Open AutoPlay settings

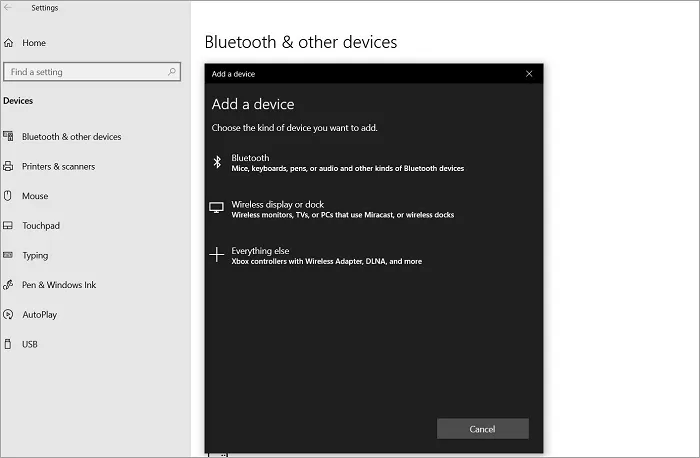[x=40, y=315]
